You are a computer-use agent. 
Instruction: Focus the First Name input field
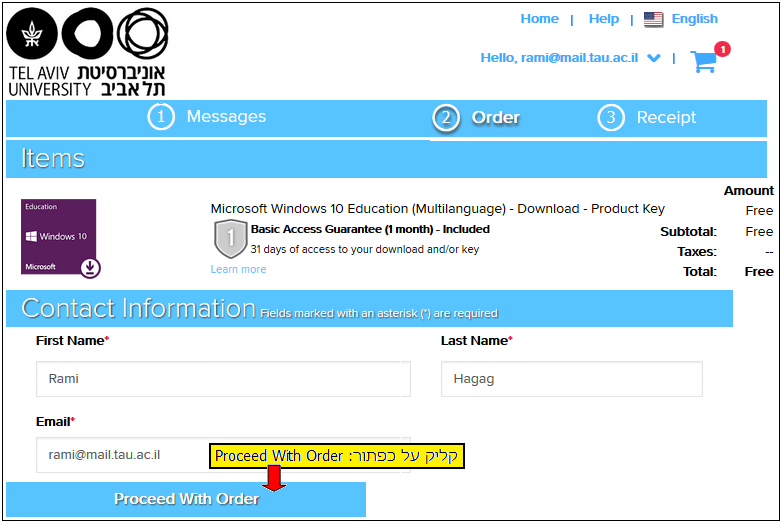pyautogui.click(x=223, y=379)
